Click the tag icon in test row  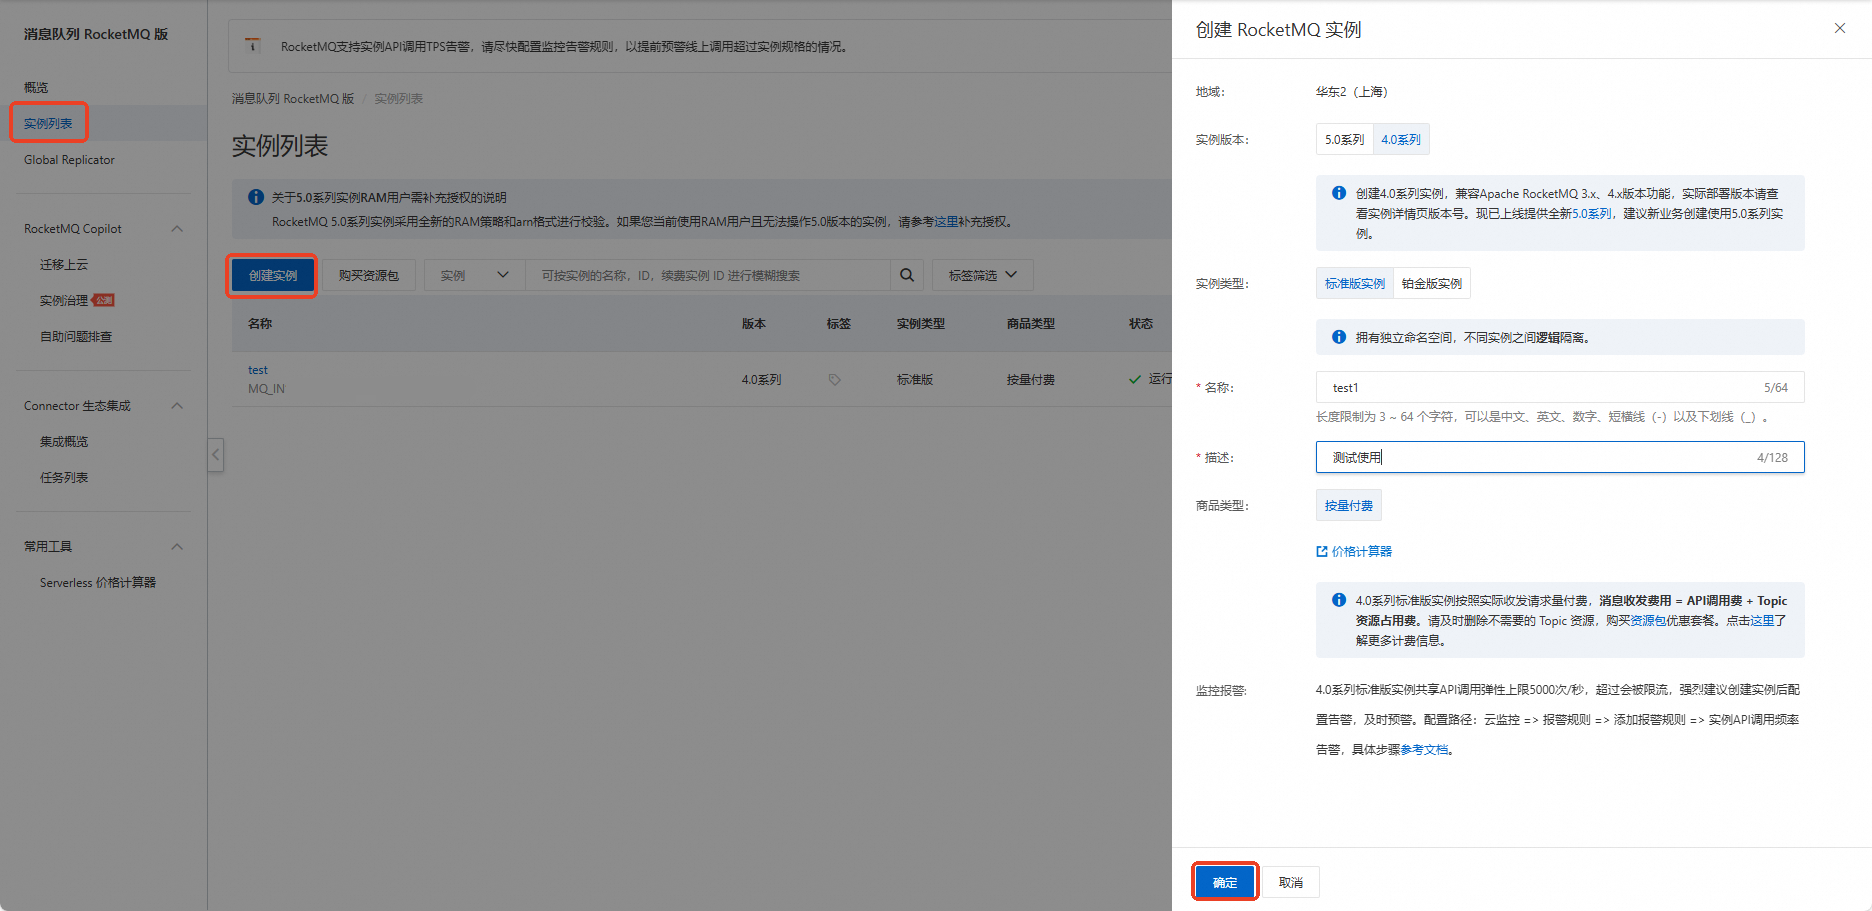click(x=834, y=380)
